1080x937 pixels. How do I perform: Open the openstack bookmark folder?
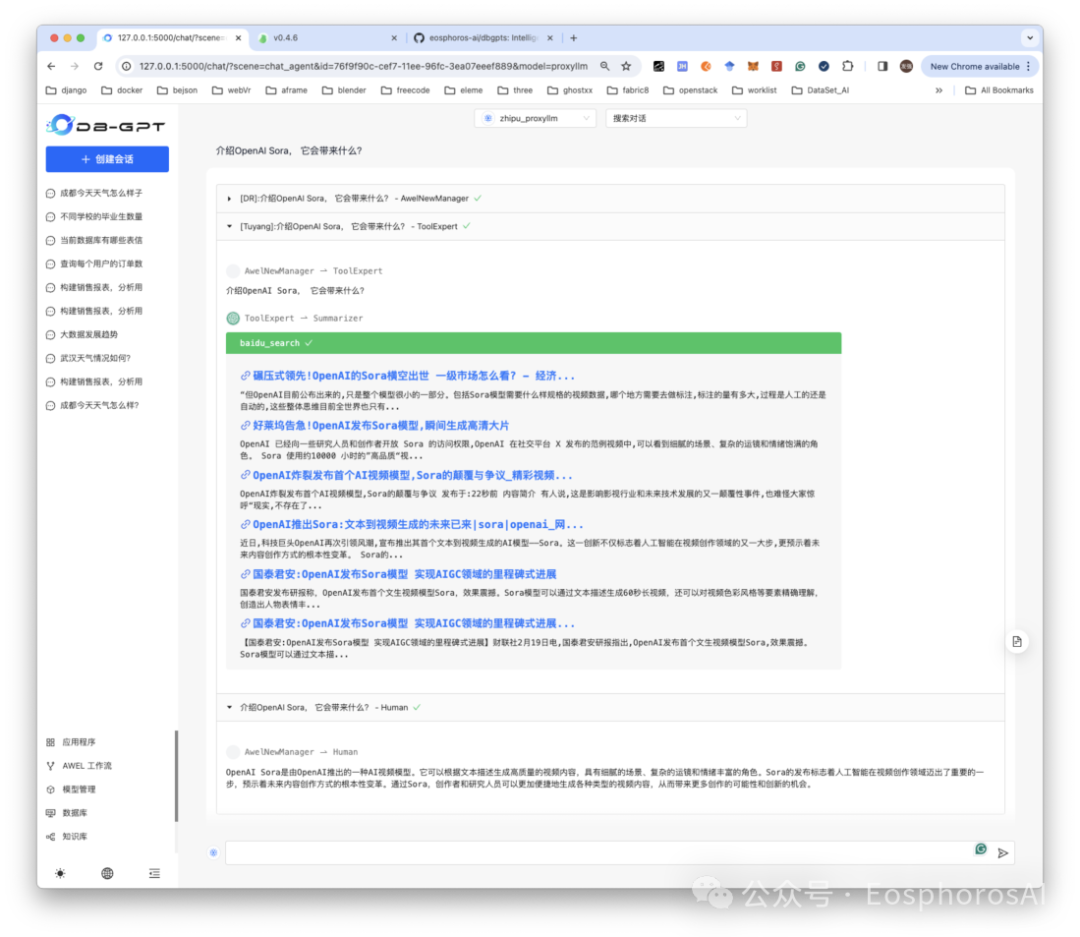pos(691,90)
